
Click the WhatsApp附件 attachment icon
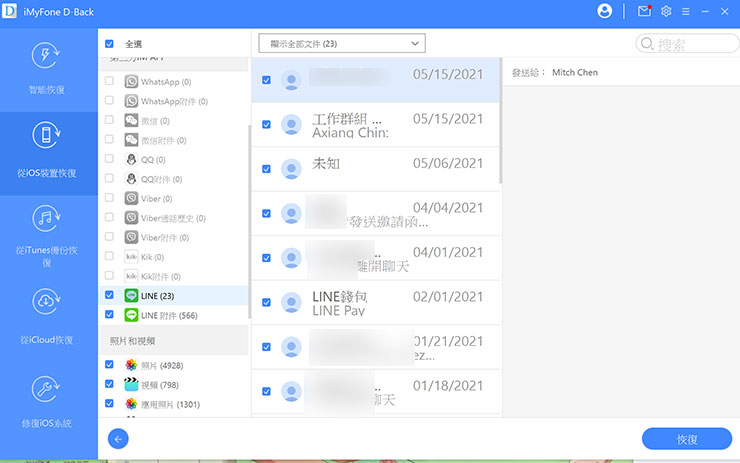[x=131, y=101]
